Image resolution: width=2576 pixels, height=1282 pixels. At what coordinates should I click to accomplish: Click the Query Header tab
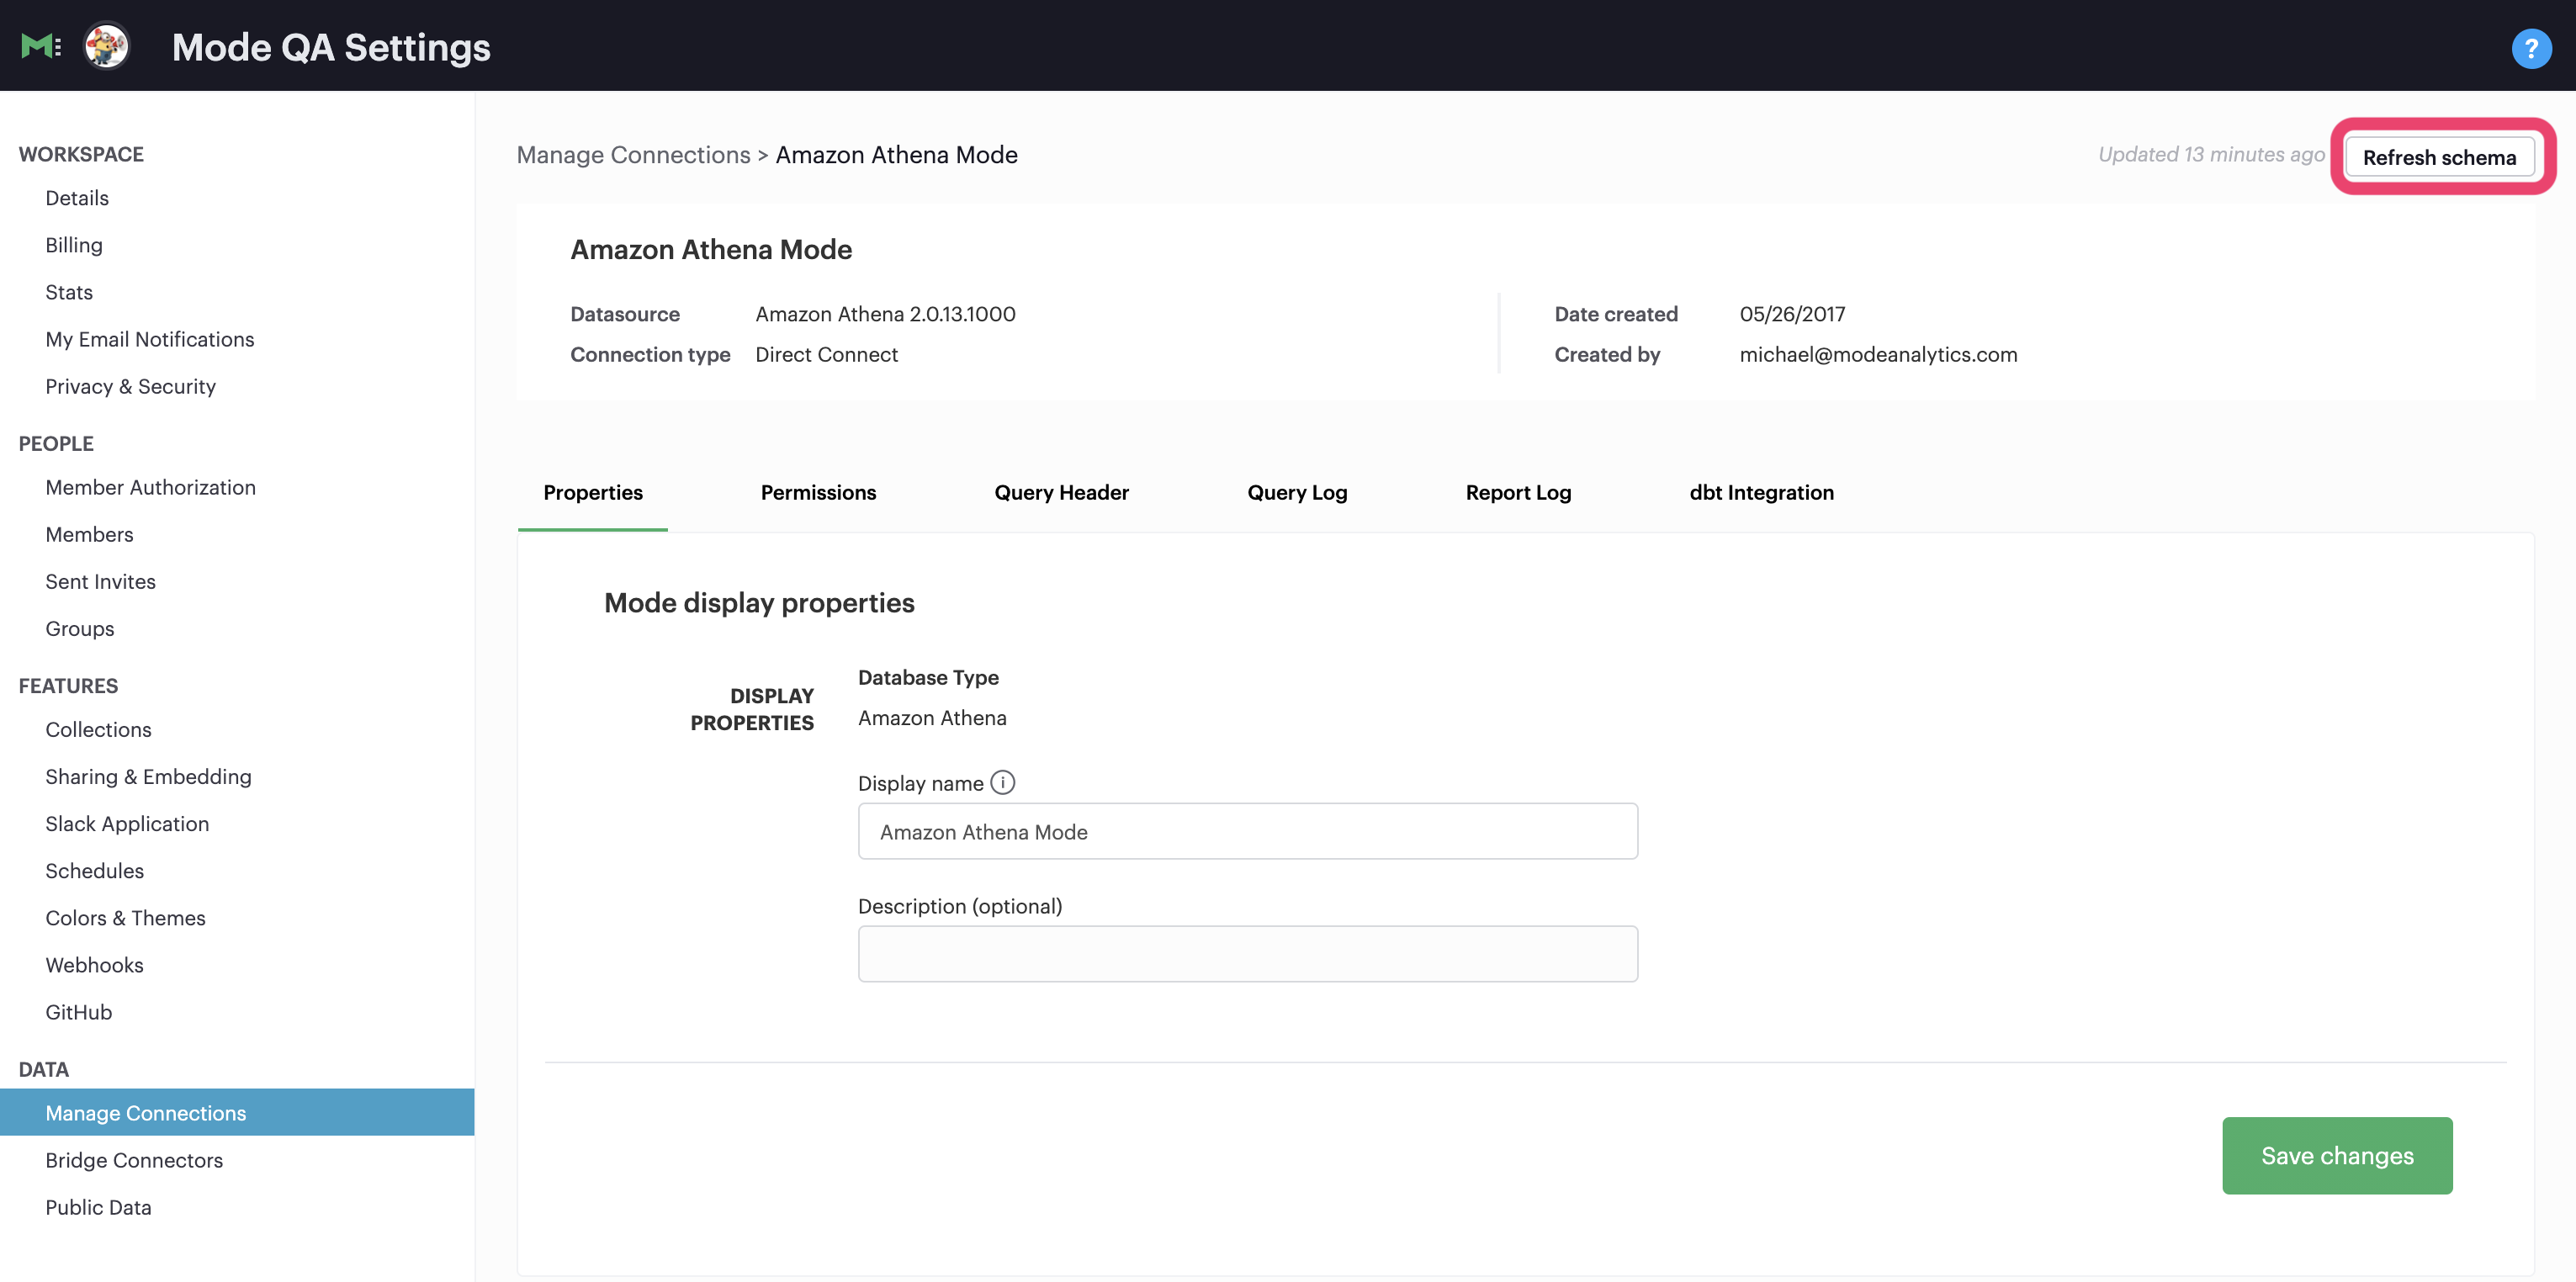1062,490
